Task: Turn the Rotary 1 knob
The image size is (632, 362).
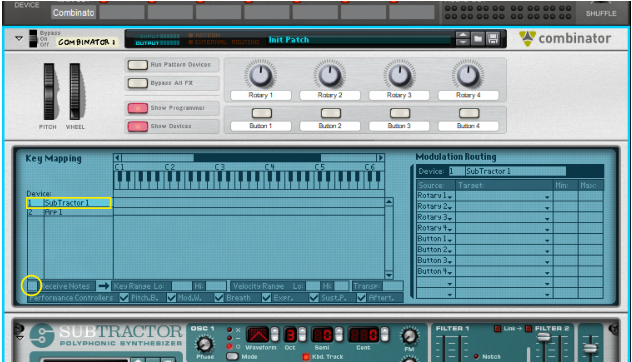Action: pos(260,75)
